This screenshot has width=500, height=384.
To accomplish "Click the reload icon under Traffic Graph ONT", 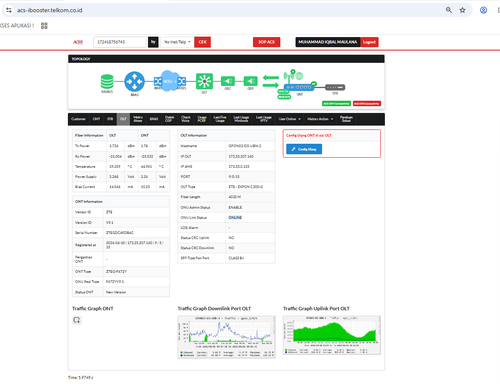I will (77, 320).
